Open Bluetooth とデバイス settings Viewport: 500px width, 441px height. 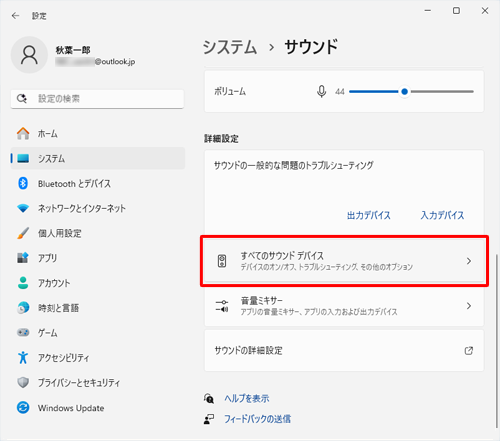click(98, 183)
